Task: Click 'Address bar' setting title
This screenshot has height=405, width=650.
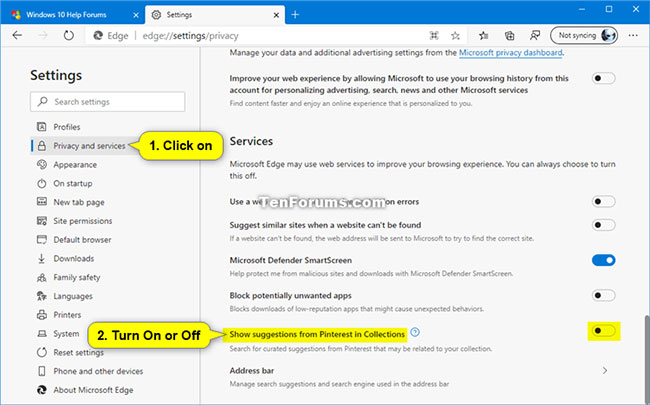Action: click(252, 371)
